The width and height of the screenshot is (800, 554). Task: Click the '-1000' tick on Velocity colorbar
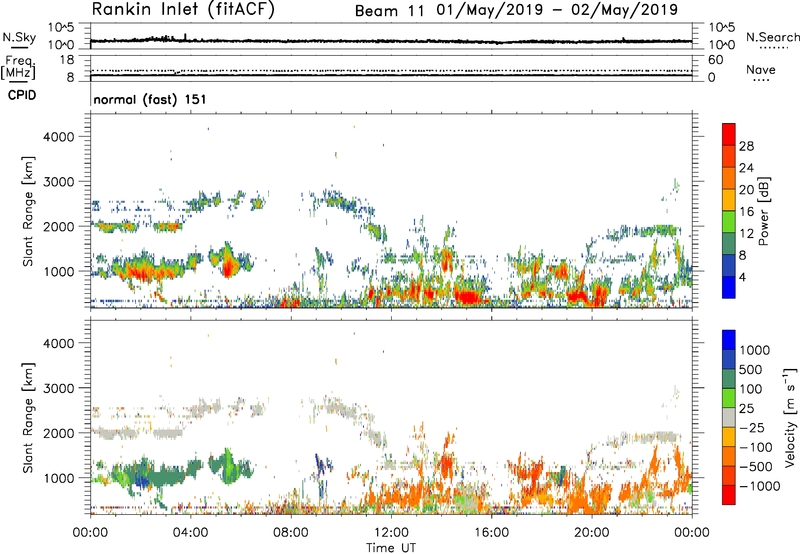(760, 486)
